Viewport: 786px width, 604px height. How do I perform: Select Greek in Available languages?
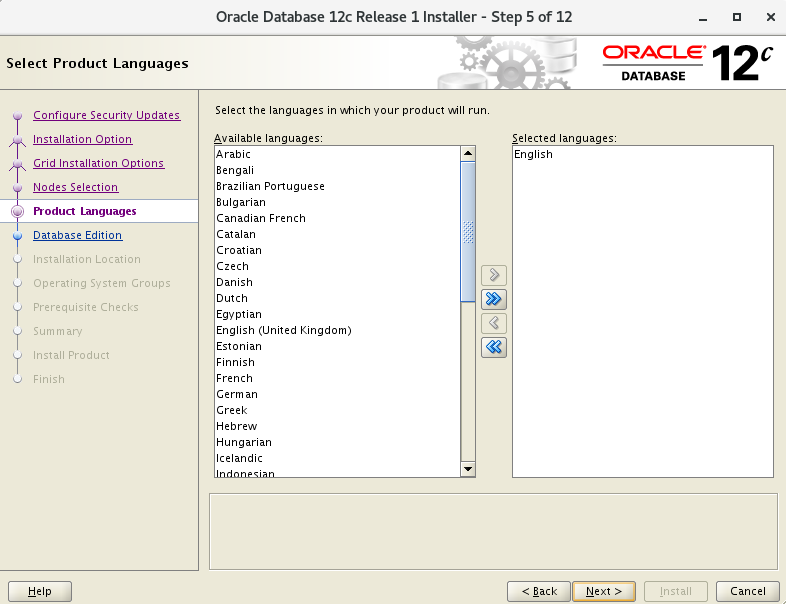click(x=337, y=411)
